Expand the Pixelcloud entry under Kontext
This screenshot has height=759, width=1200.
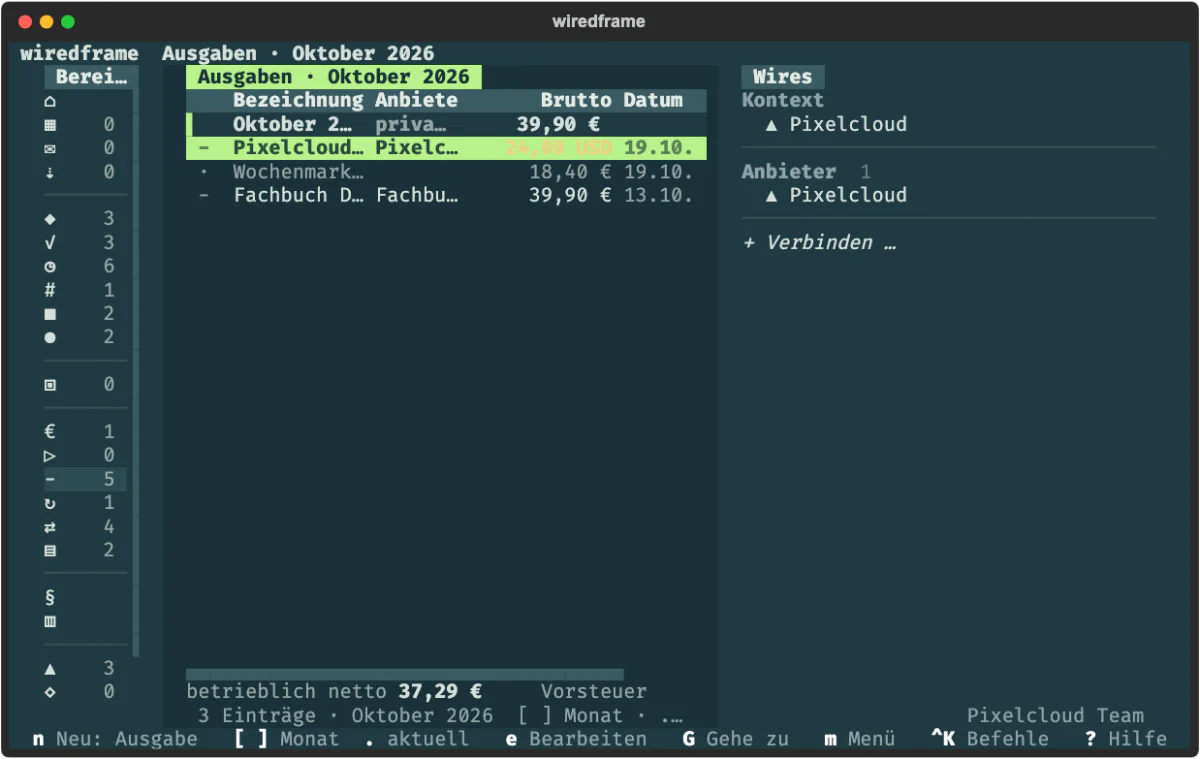pos(836,125)
